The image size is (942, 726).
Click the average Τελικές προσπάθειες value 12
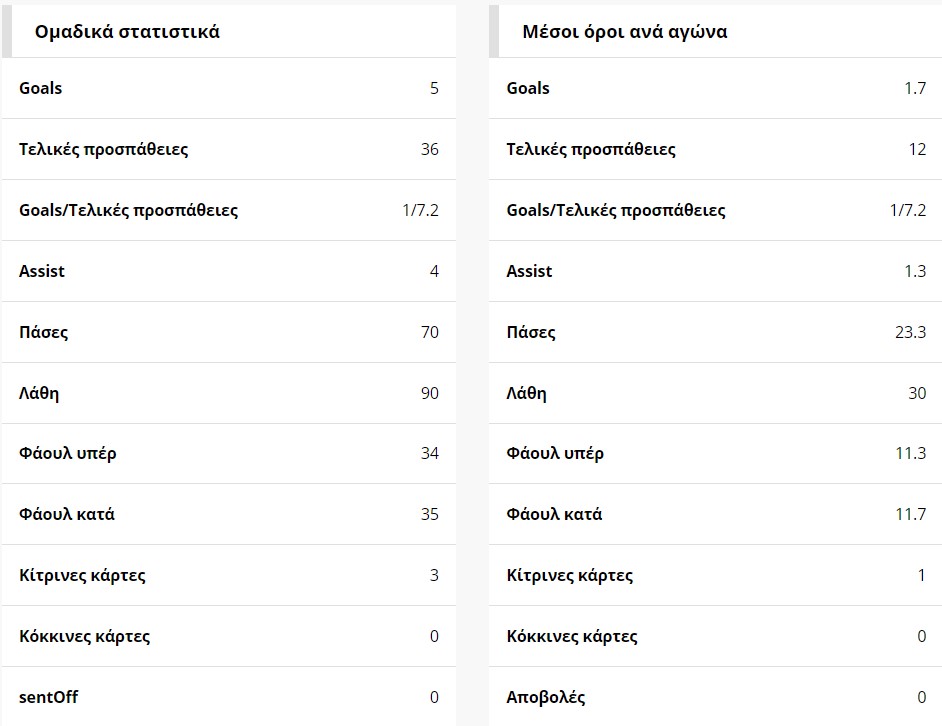point(917,149)
